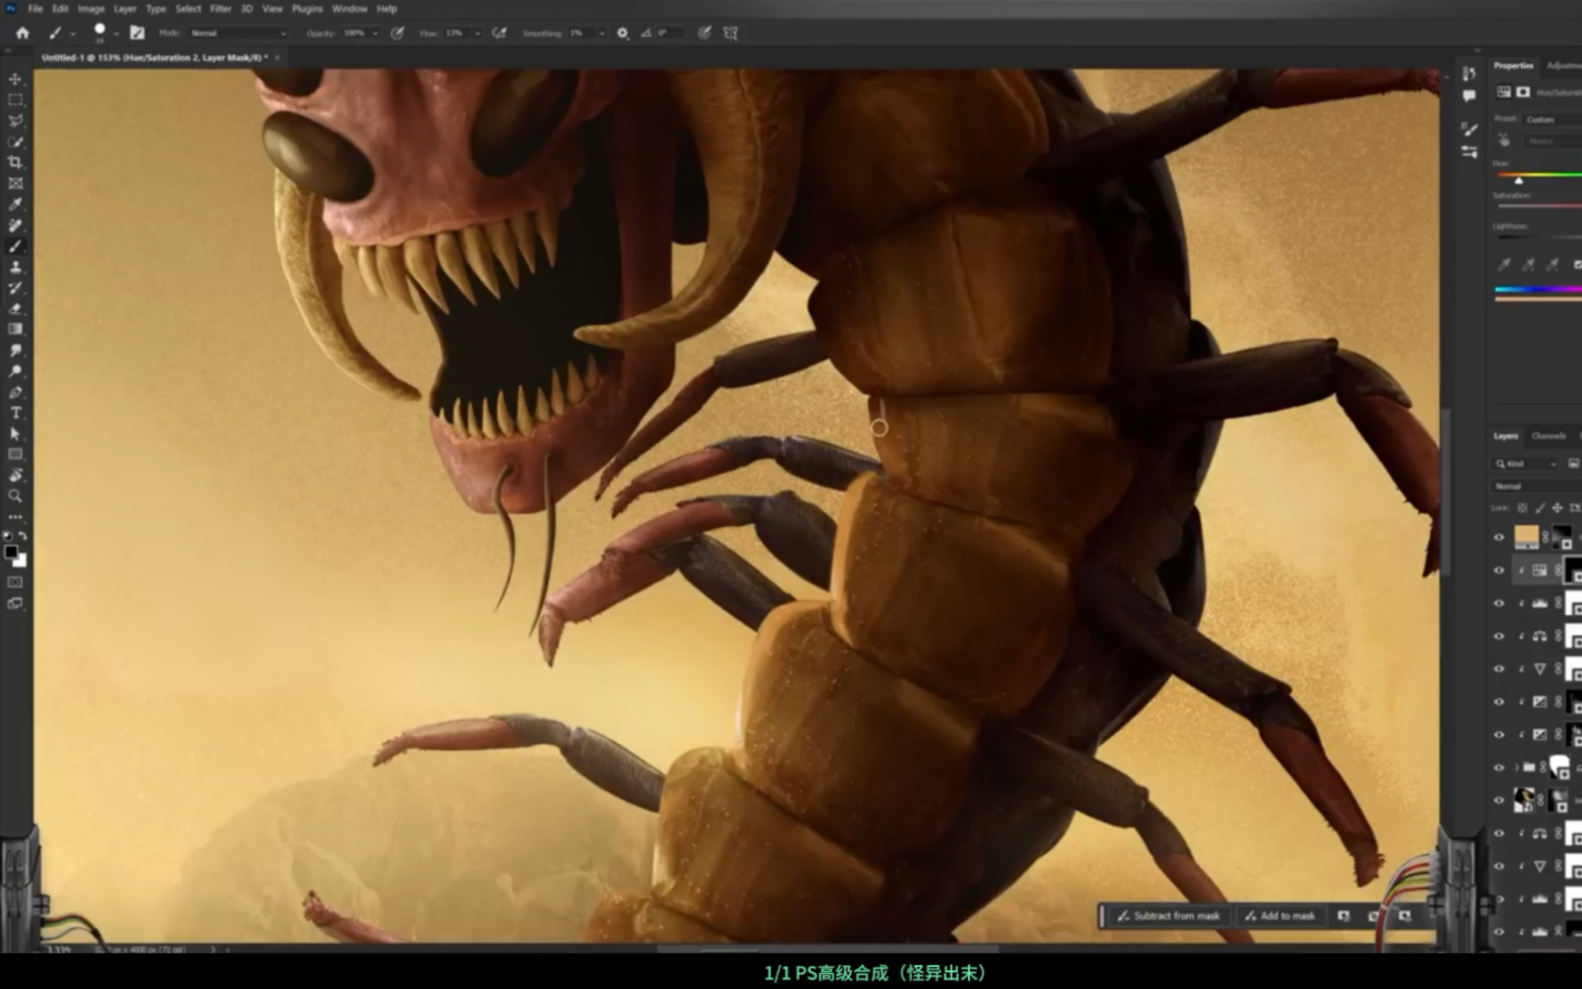The height and width of the screenshot is (989, 1582).
Task: Select the History Brush tool
Action: pyautogui.click(x=15, y=288)
